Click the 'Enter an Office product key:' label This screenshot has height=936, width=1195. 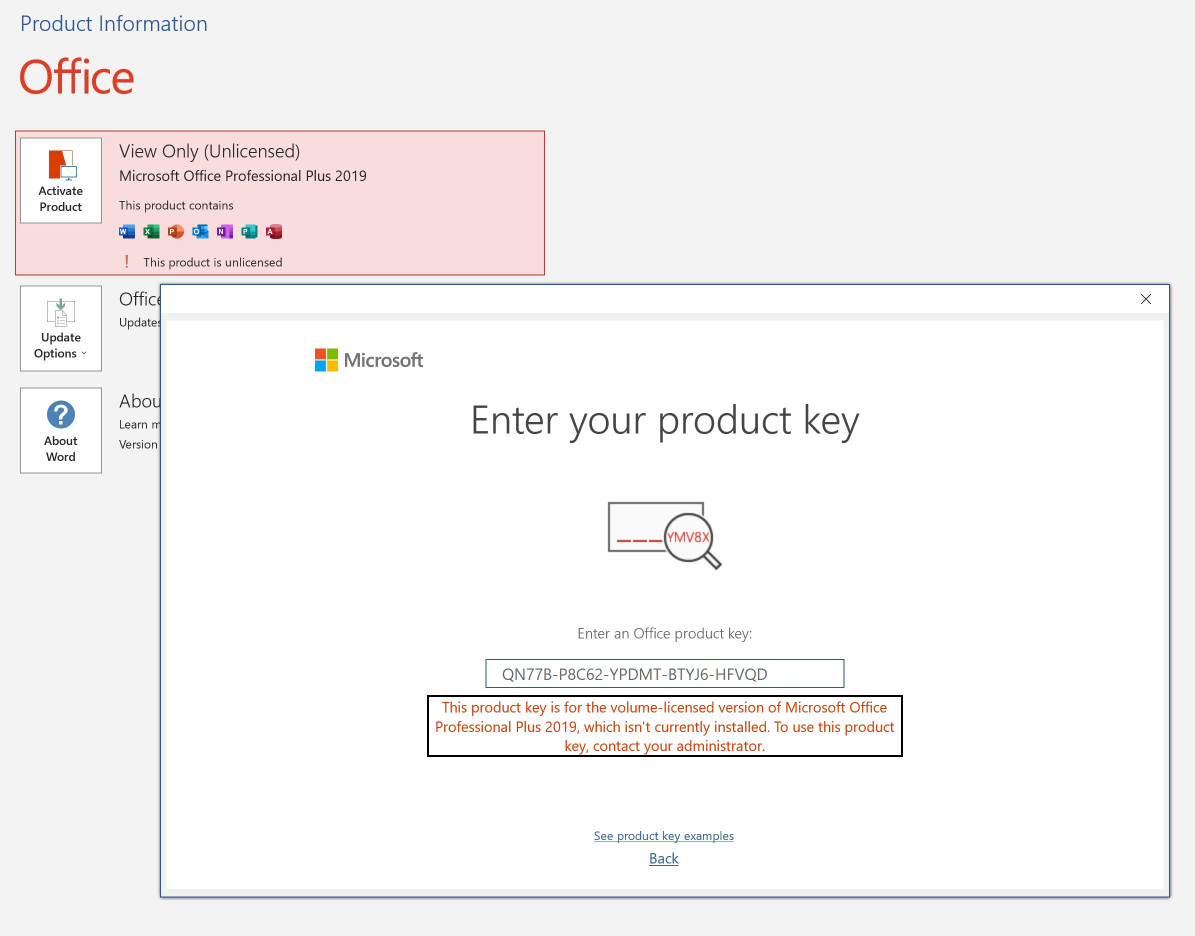coord(665,633)
